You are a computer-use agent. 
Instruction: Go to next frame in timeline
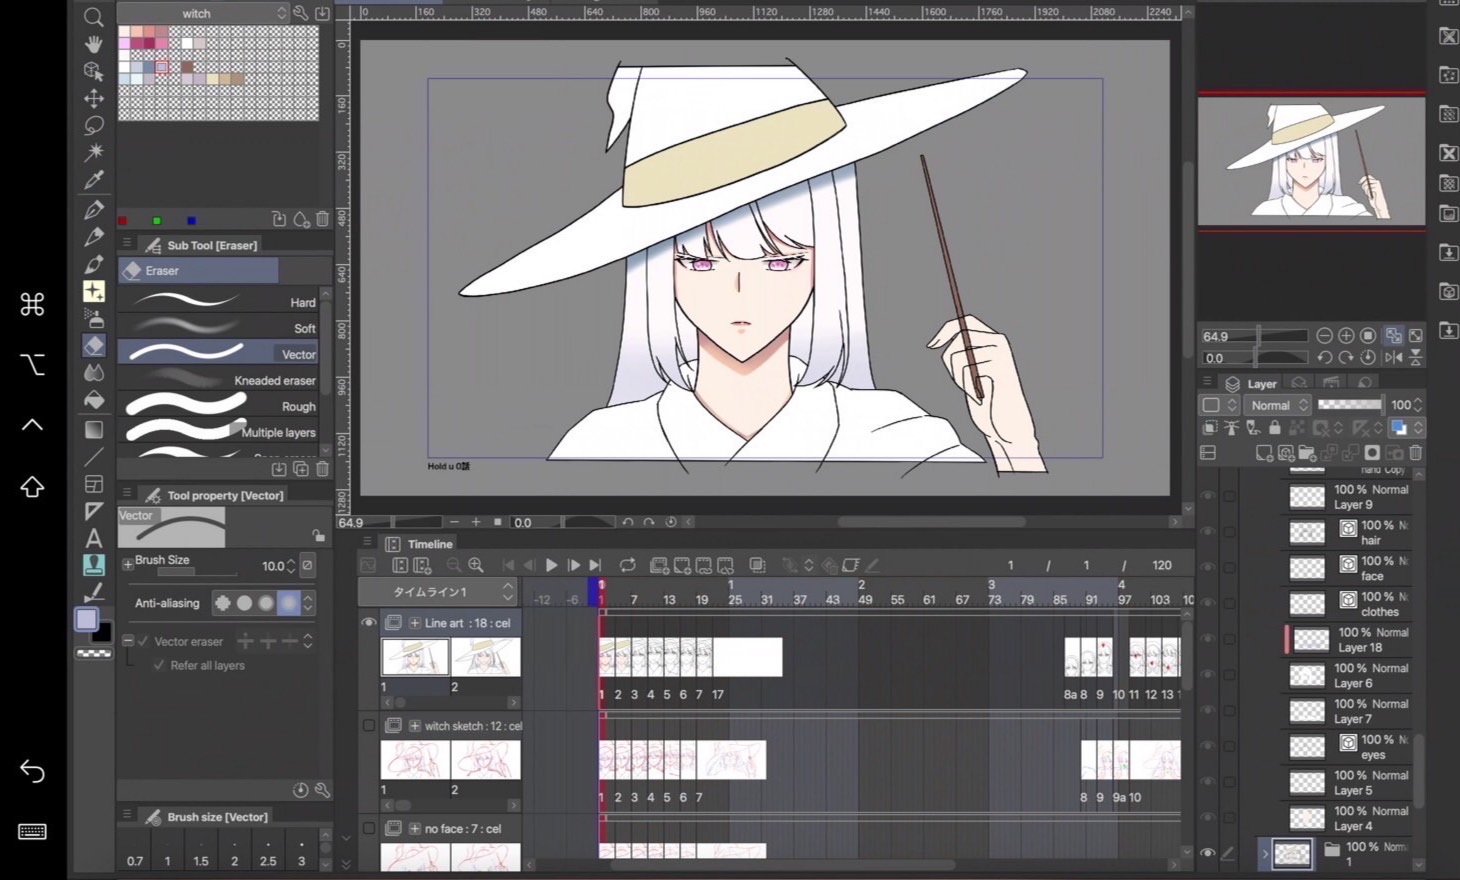(x=574, y=565)
